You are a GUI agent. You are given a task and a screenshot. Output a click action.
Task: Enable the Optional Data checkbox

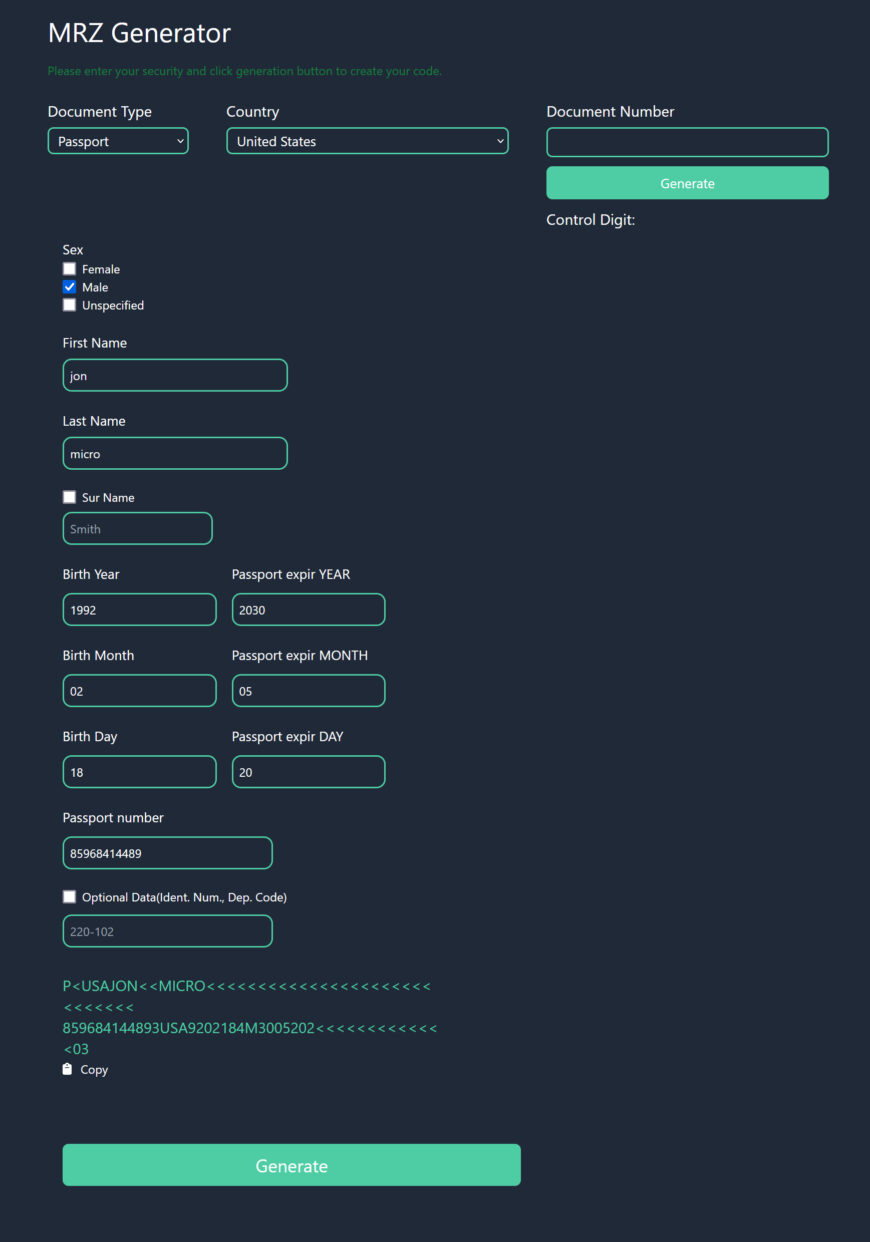tap(70, 897)
